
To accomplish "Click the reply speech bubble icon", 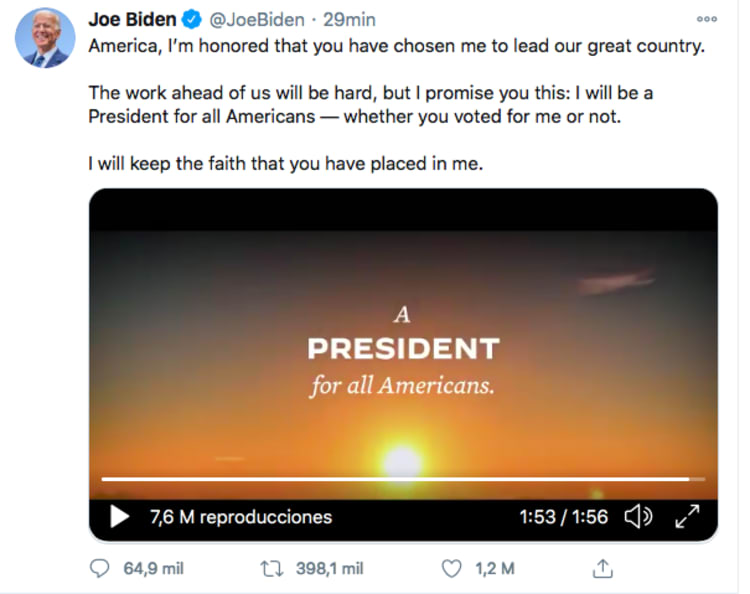I will pos(99,569).
